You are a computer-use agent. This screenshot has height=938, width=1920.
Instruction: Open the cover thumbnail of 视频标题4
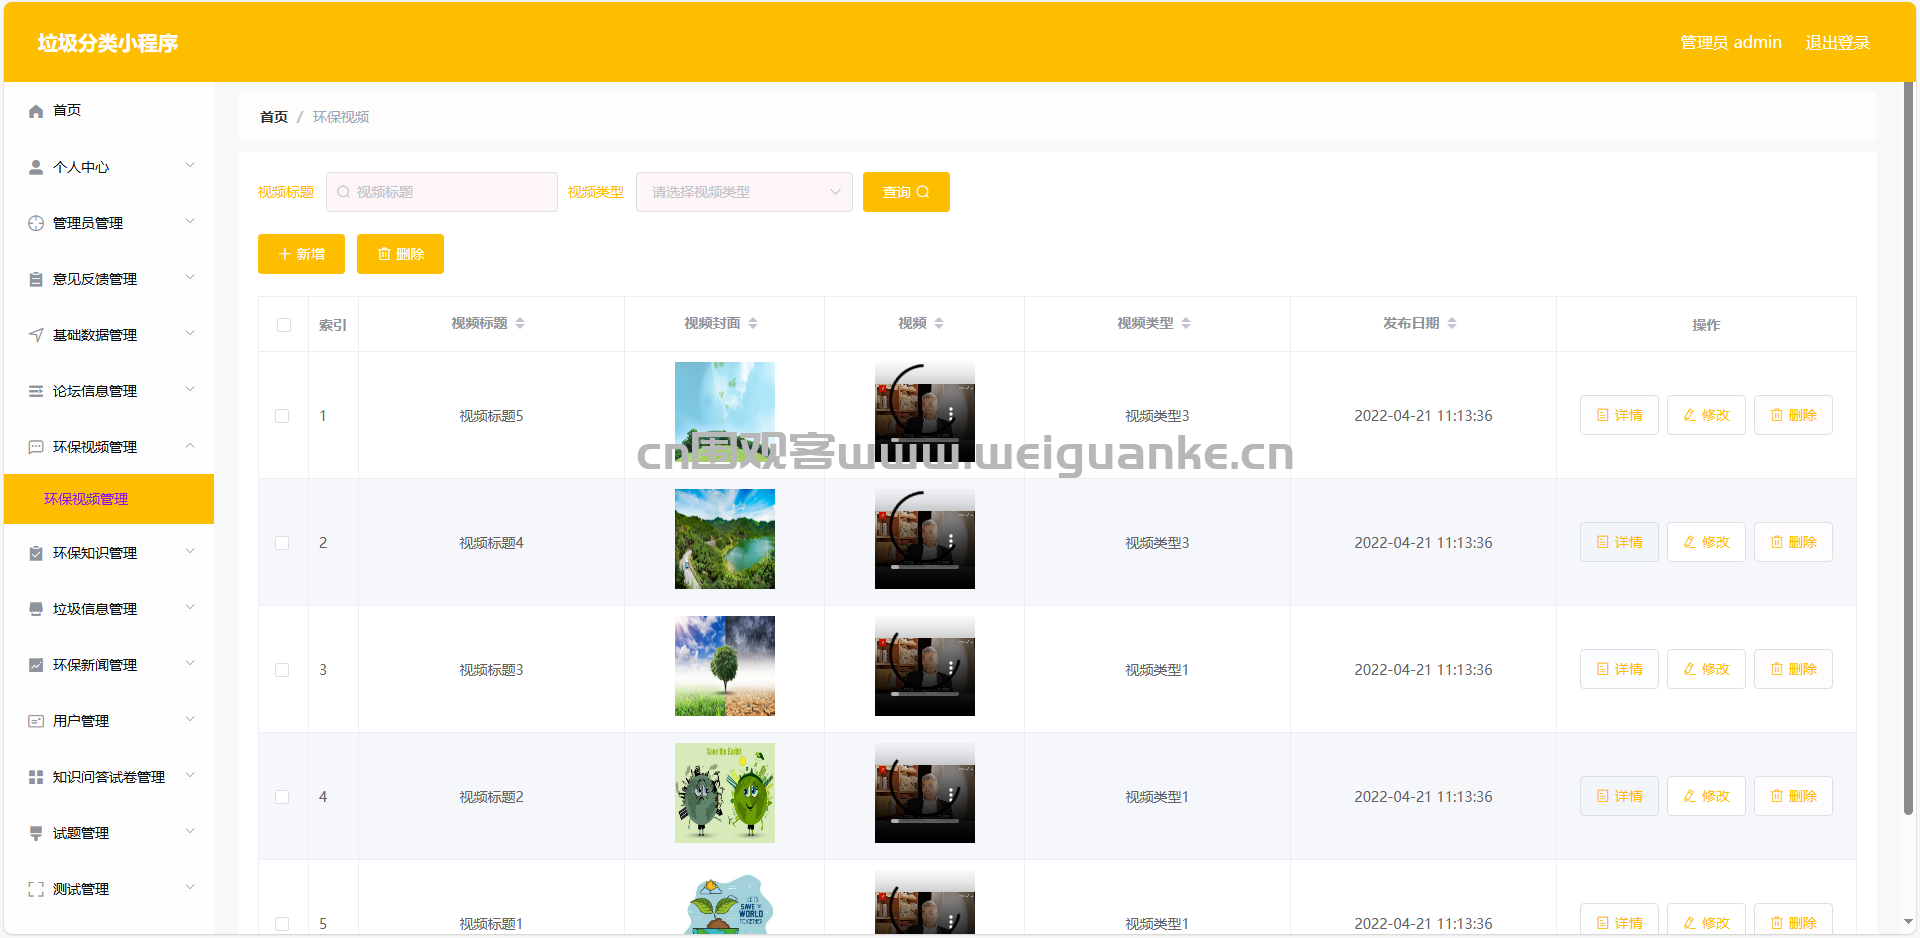point(725,539)
